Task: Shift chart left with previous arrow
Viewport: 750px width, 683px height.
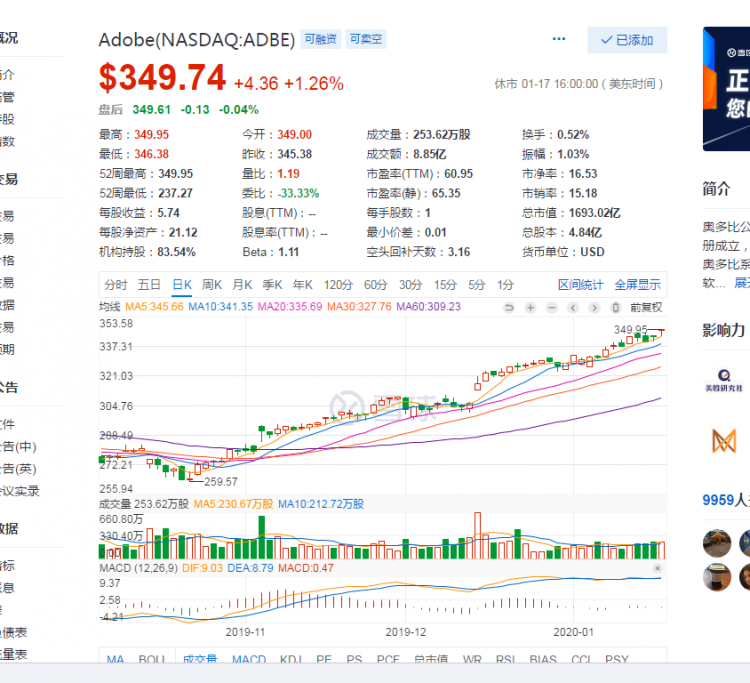Action: [573, 308]
